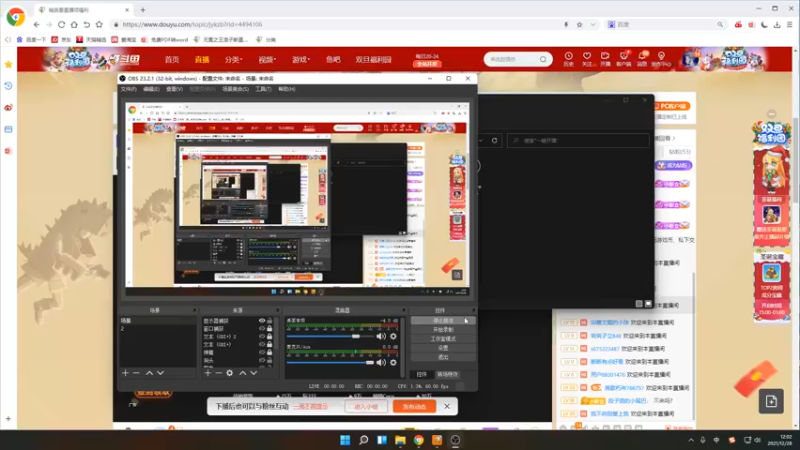Click the floating upload document button
Viewport: 800px width, 450px height.
(x=771, y=401)
